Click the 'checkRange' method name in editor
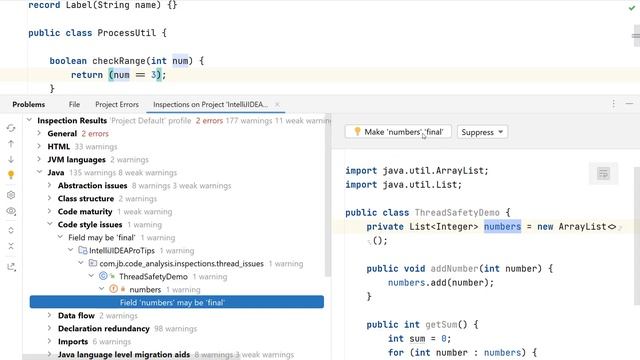640x360 pixels. 119,61
